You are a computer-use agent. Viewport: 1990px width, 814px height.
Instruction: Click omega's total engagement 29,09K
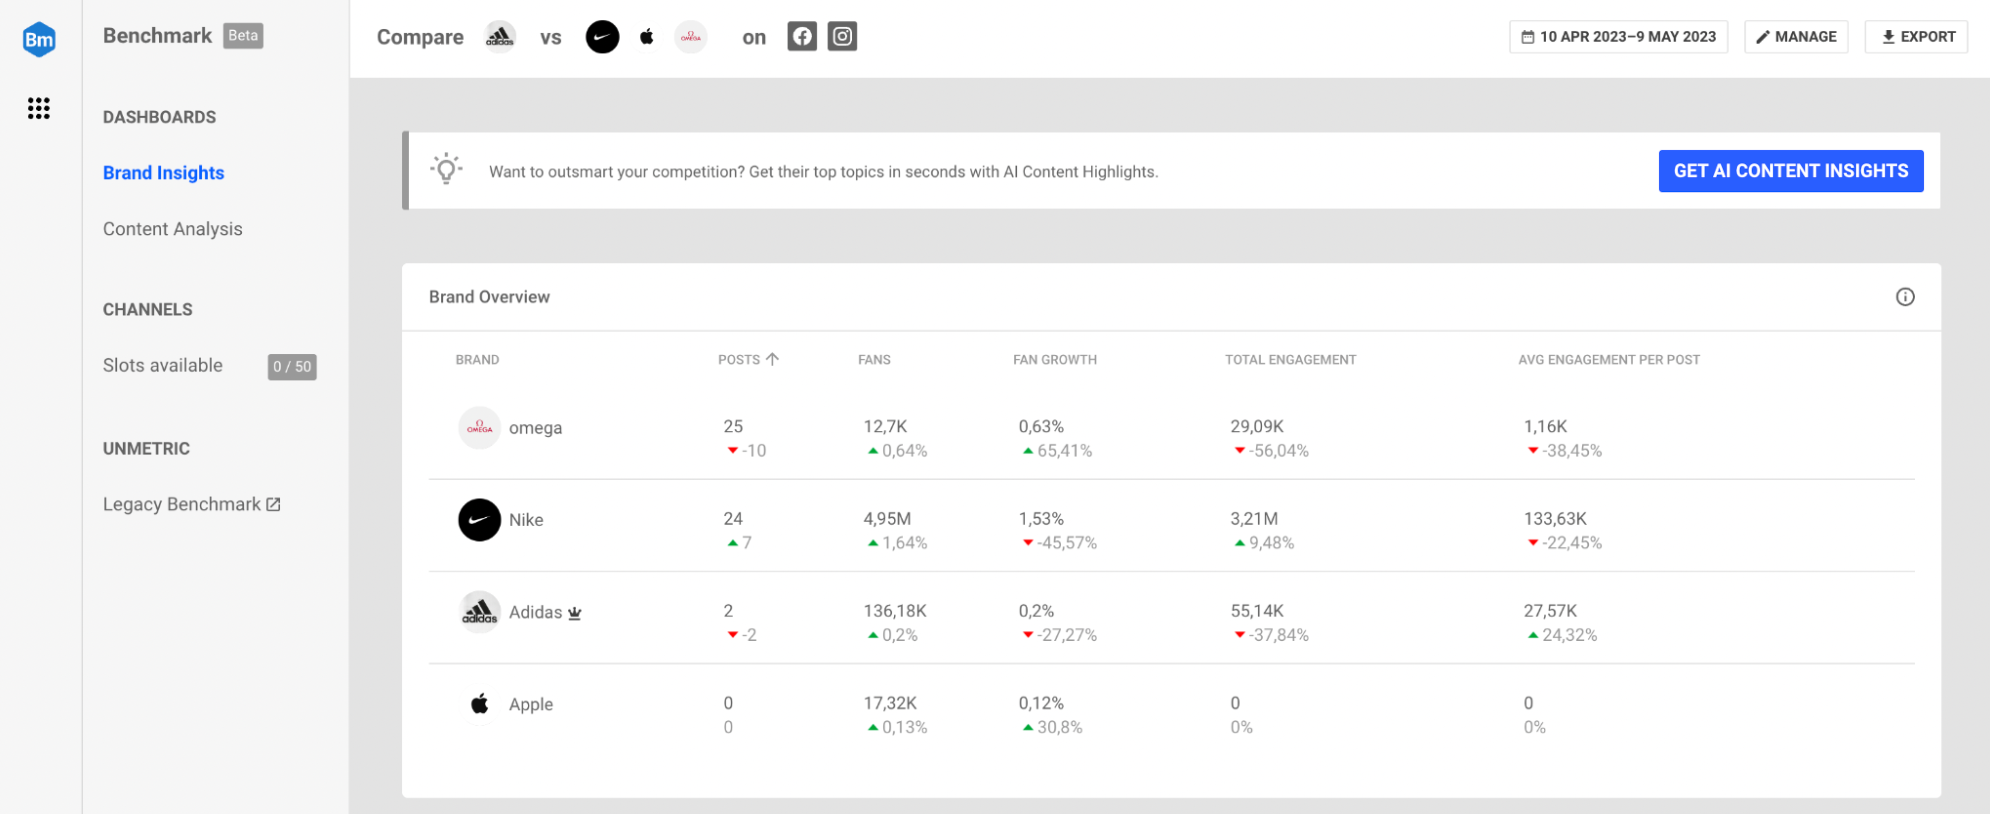pos(1257,426)
